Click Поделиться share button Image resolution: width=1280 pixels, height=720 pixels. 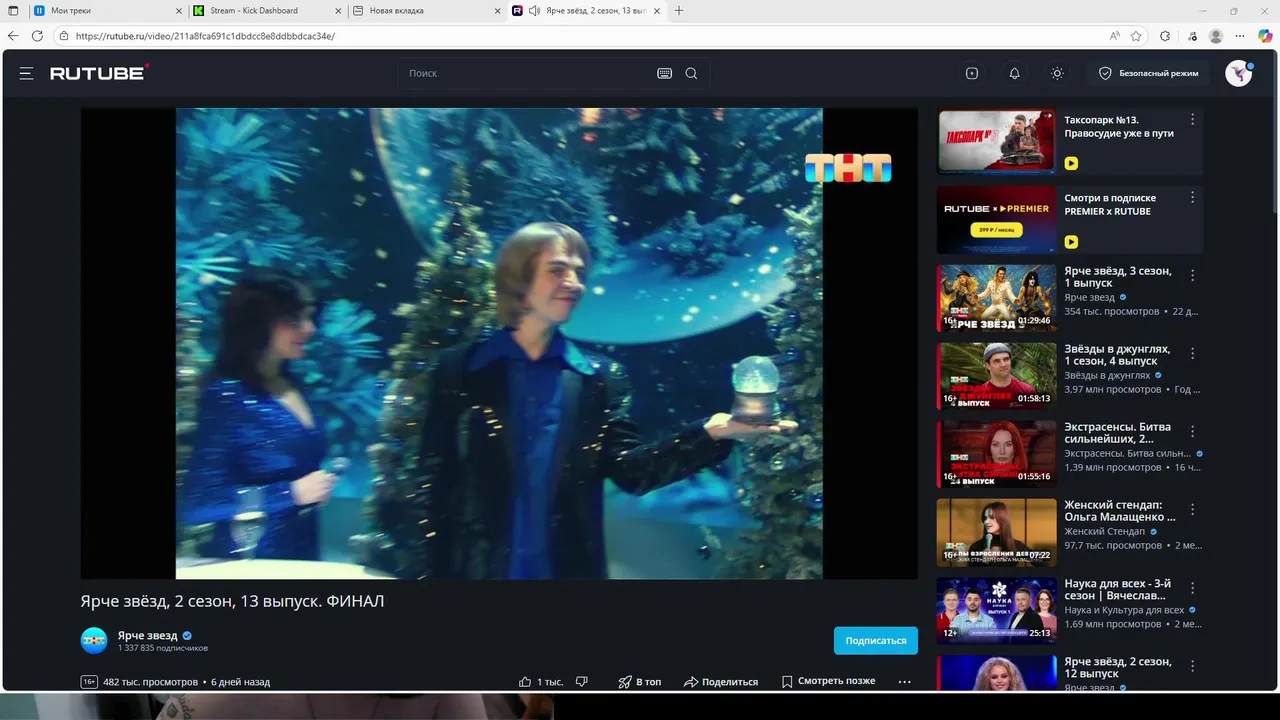(x=721, y=681)
